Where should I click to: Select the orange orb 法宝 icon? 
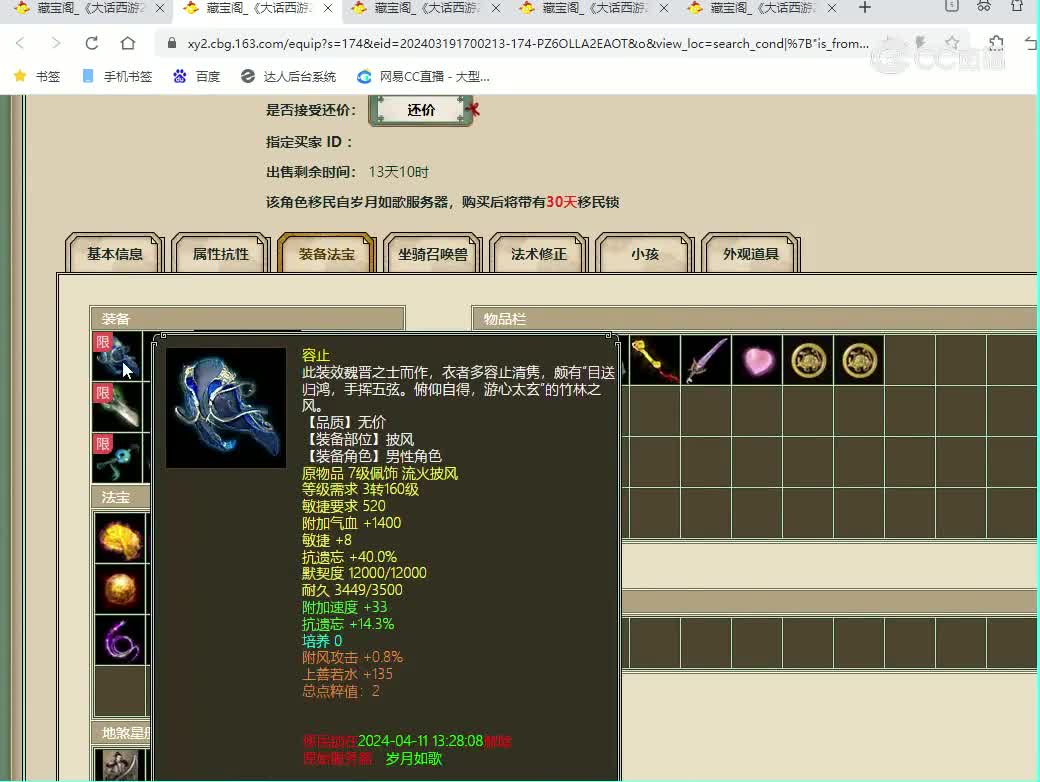120,589
